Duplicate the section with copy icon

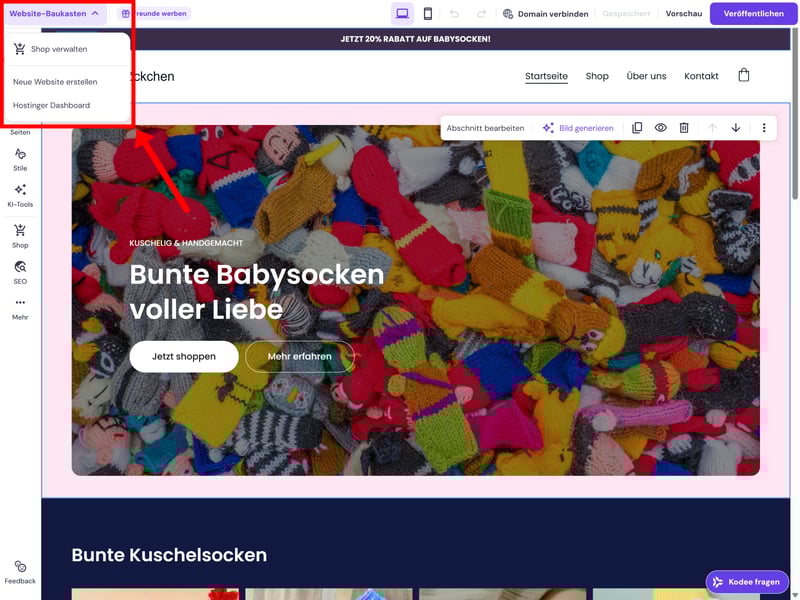click(637, 128)
